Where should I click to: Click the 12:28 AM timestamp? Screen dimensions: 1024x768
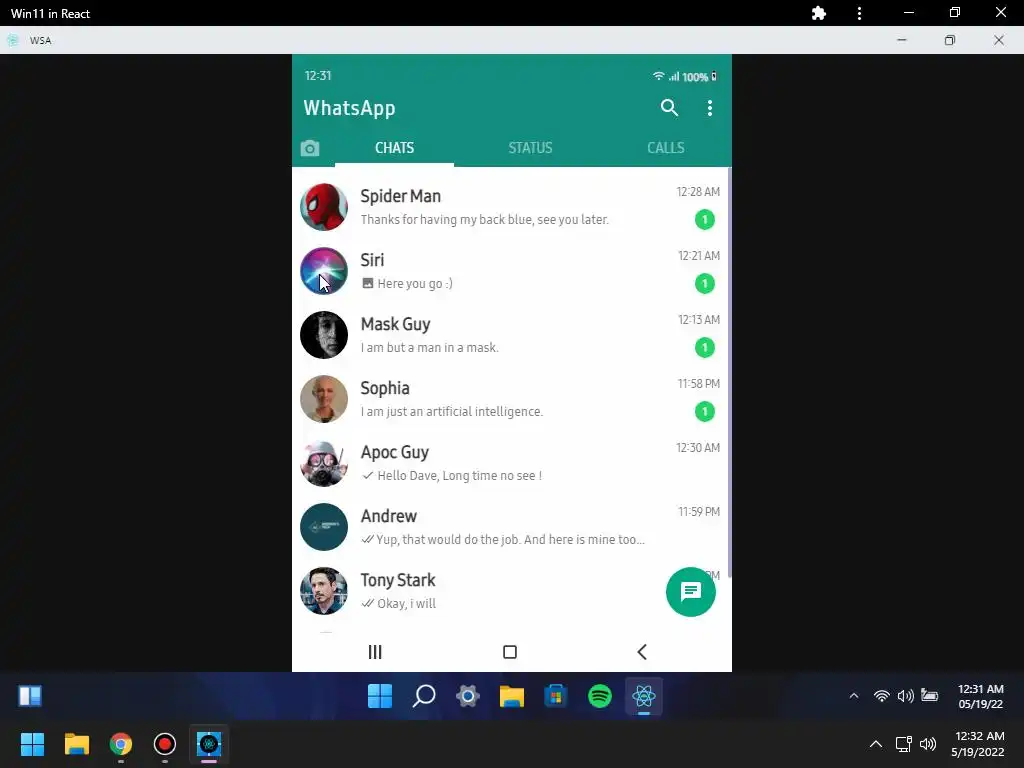[698, 191]
